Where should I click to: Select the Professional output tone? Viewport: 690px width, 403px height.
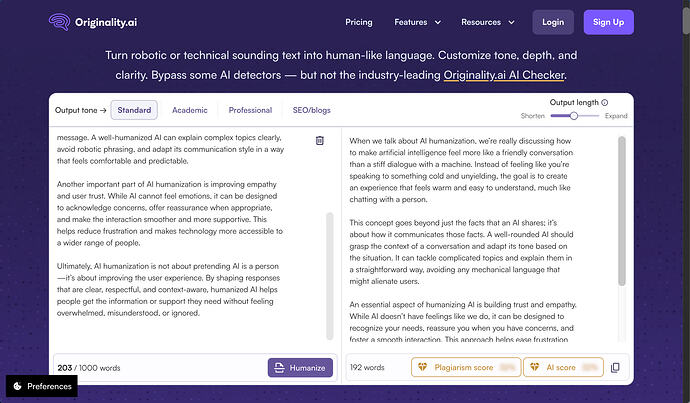[250, 110]
